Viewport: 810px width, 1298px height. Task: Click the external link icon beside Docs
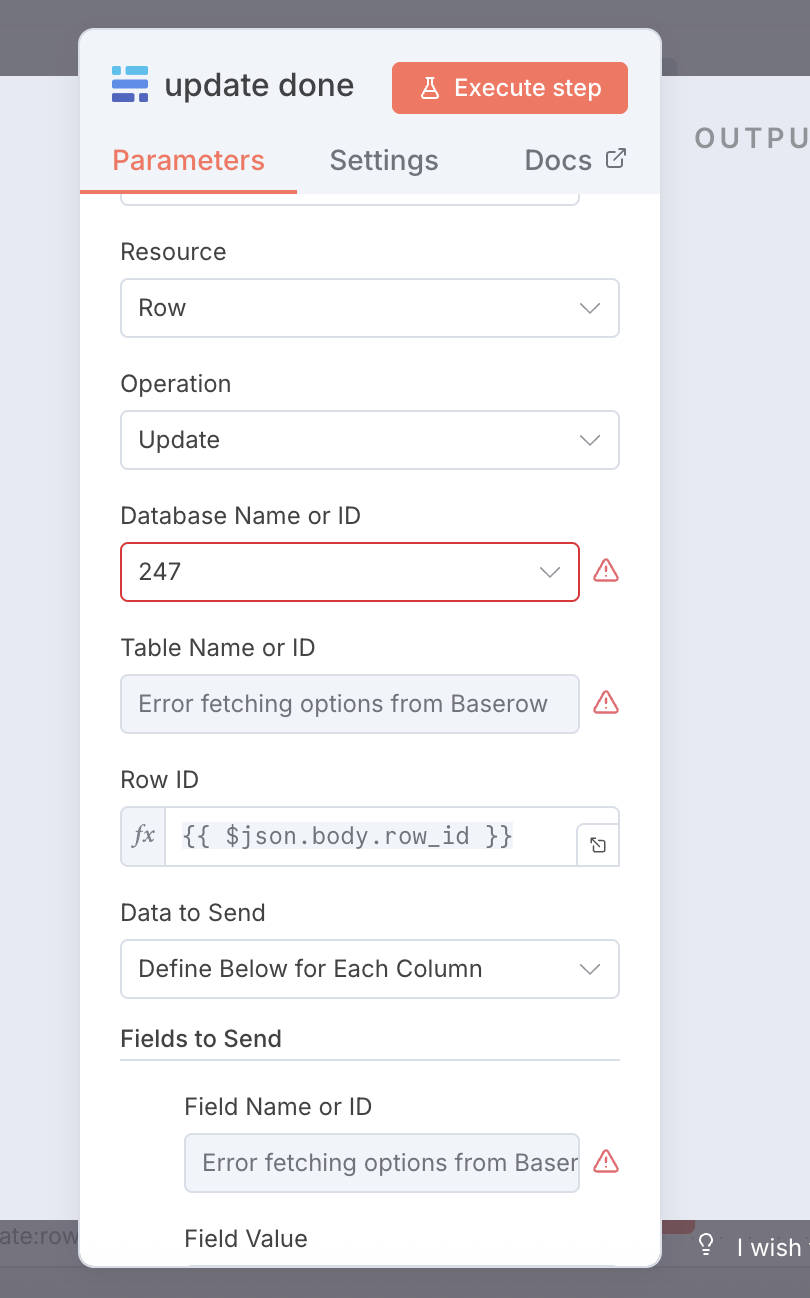pos(616,158)
